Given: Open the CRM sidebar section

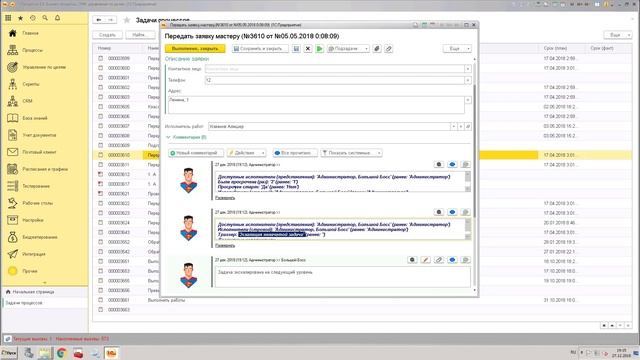Looking at the screenshot, I should (x=27, y=101).
